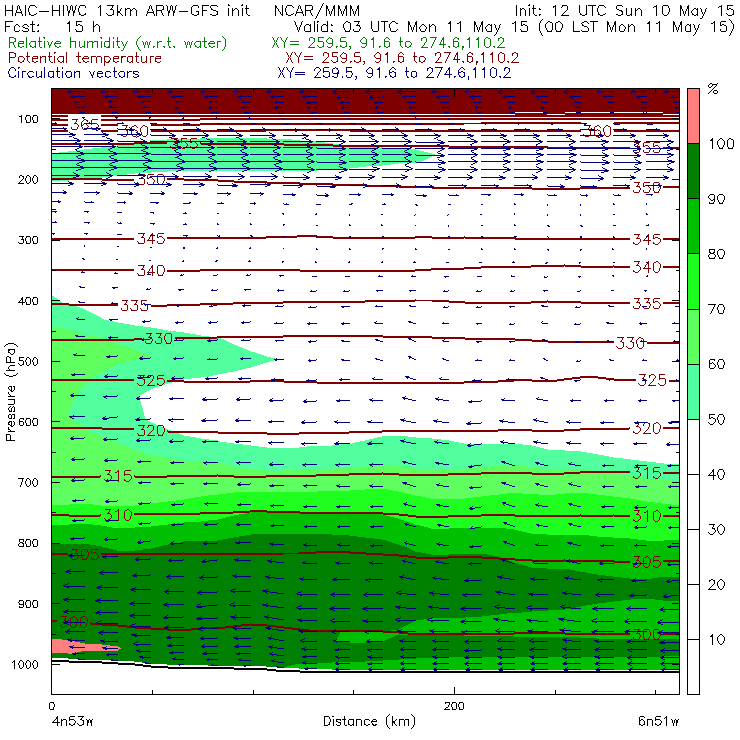Select the green XY= 259.5, 91.6 coordinates line
The height and width of the screenshot is (740, 740).
tap(388, 43)
